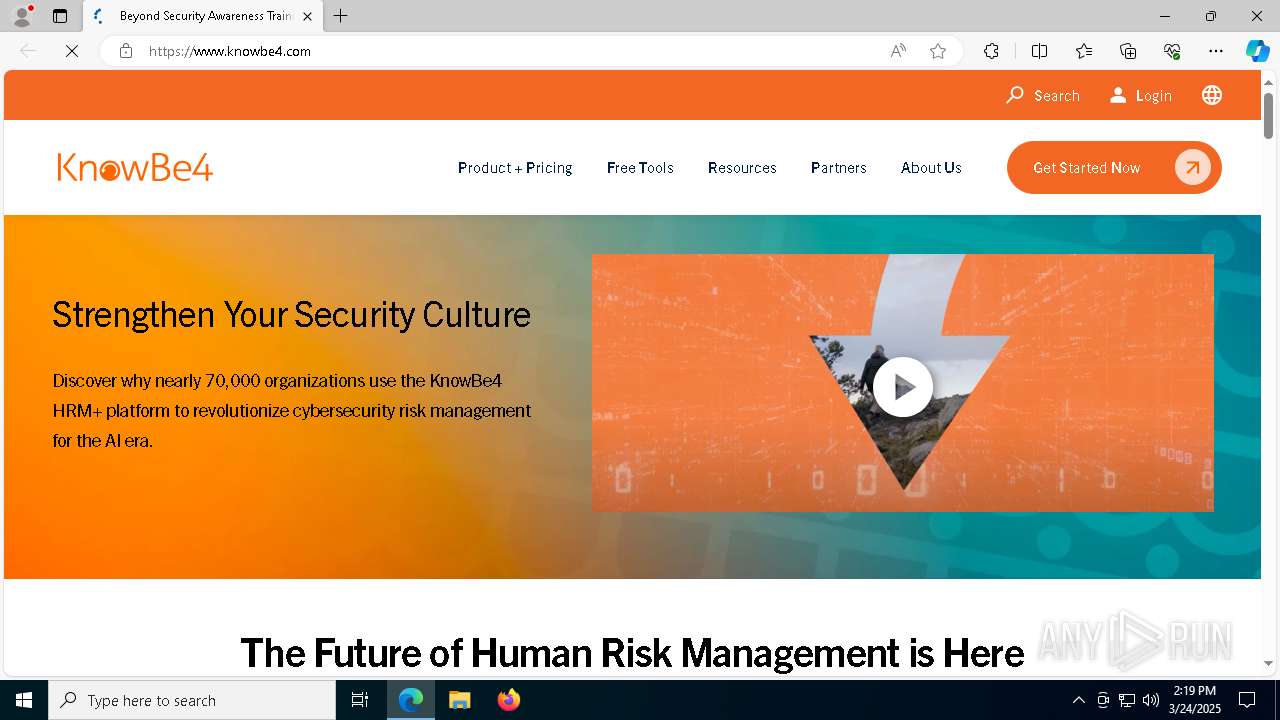Open a new browser tab

pos(341,16)
